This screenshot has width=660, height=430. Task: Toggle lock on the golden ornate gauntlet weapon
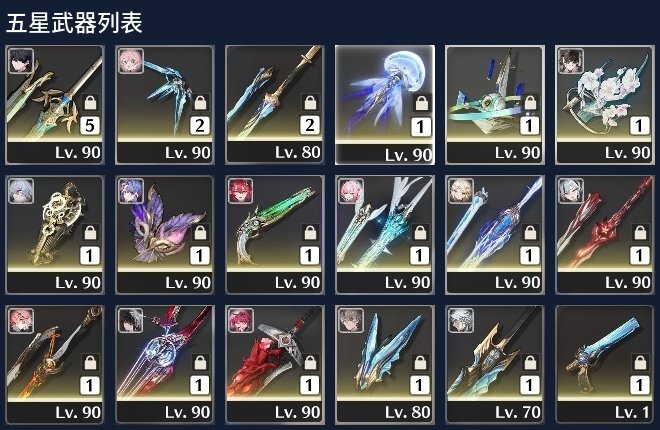click(x=90, y=233)
